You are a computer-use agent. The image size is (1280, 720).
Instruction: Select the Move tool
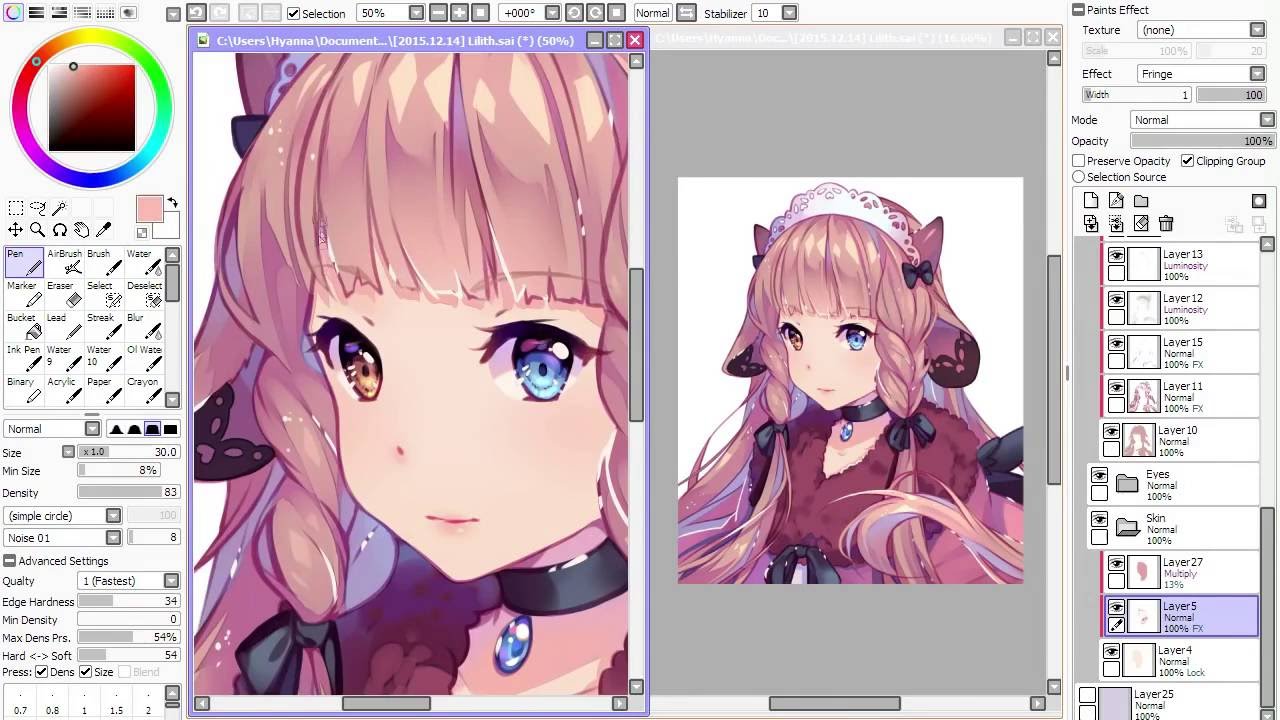pyautogui.click(x=16, y=230)
